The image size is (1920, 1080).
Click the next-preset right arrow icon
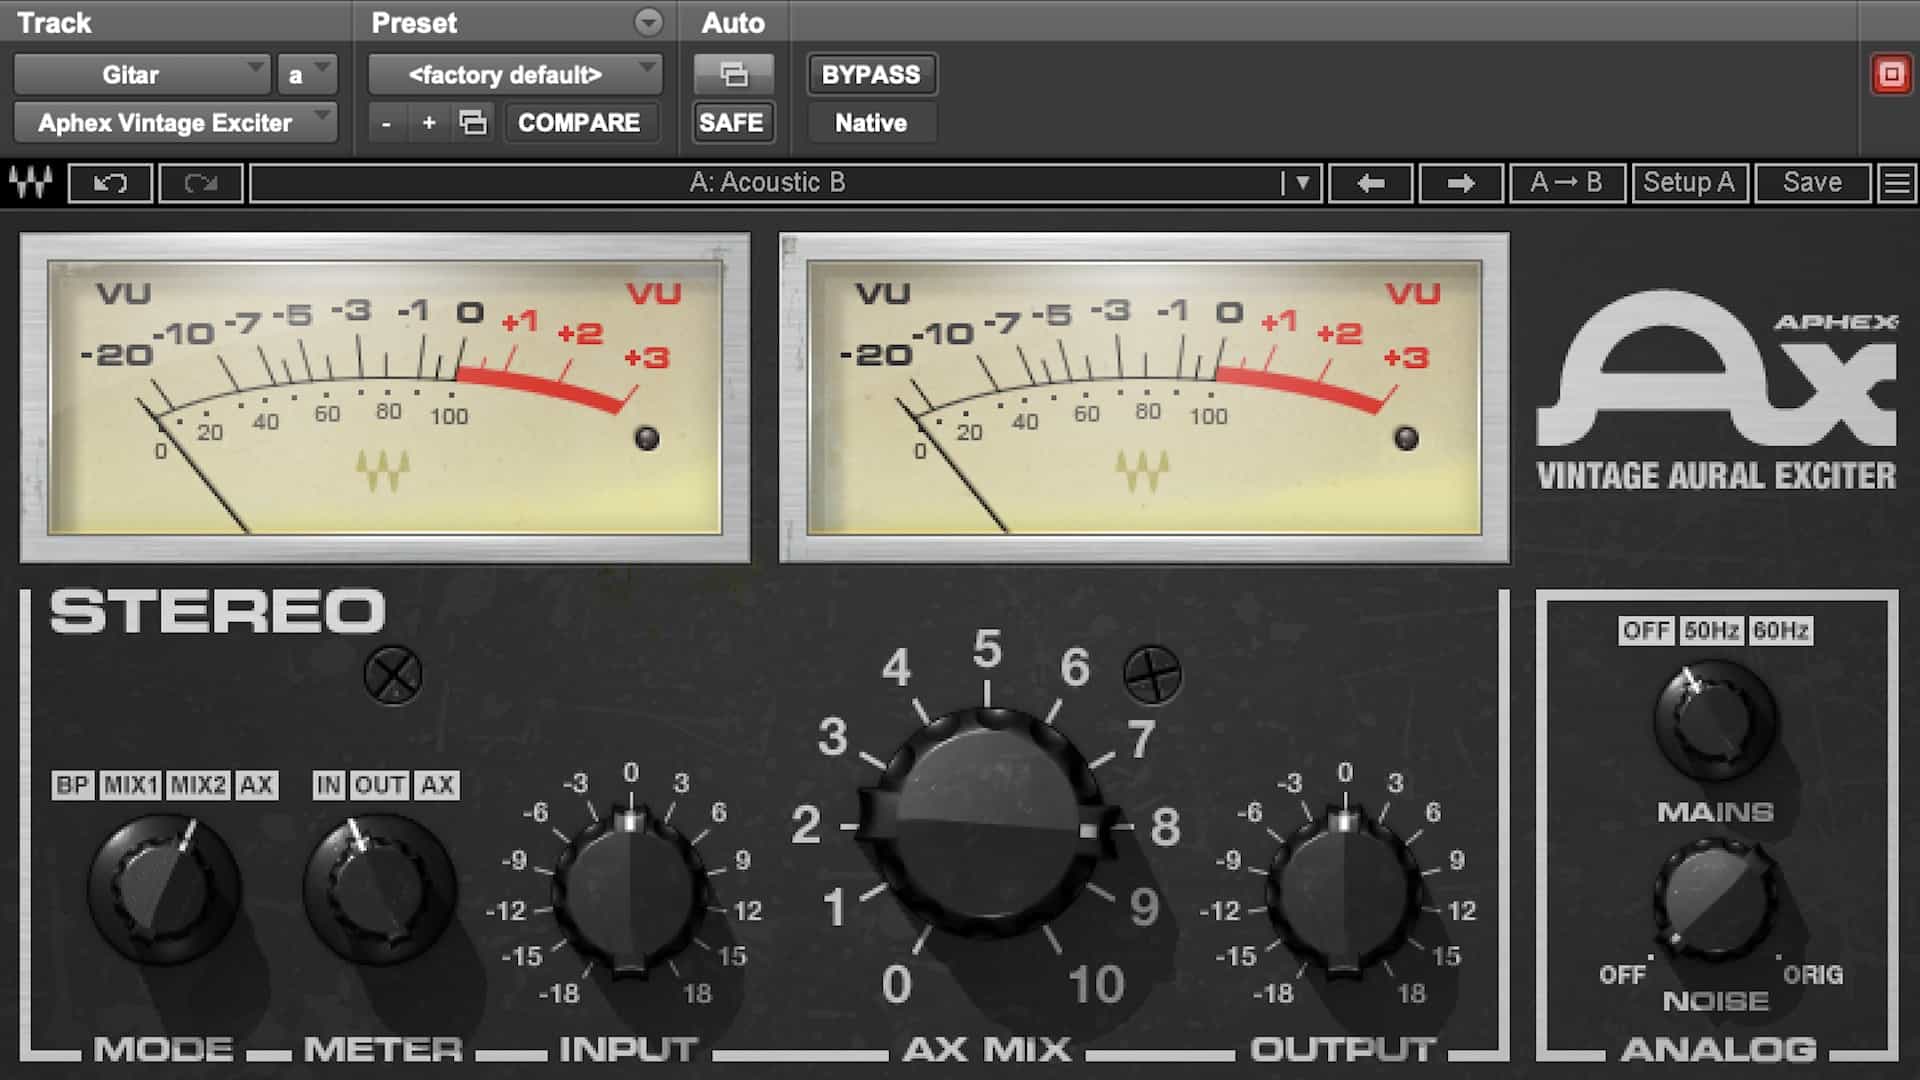[x=1460, y=183]
